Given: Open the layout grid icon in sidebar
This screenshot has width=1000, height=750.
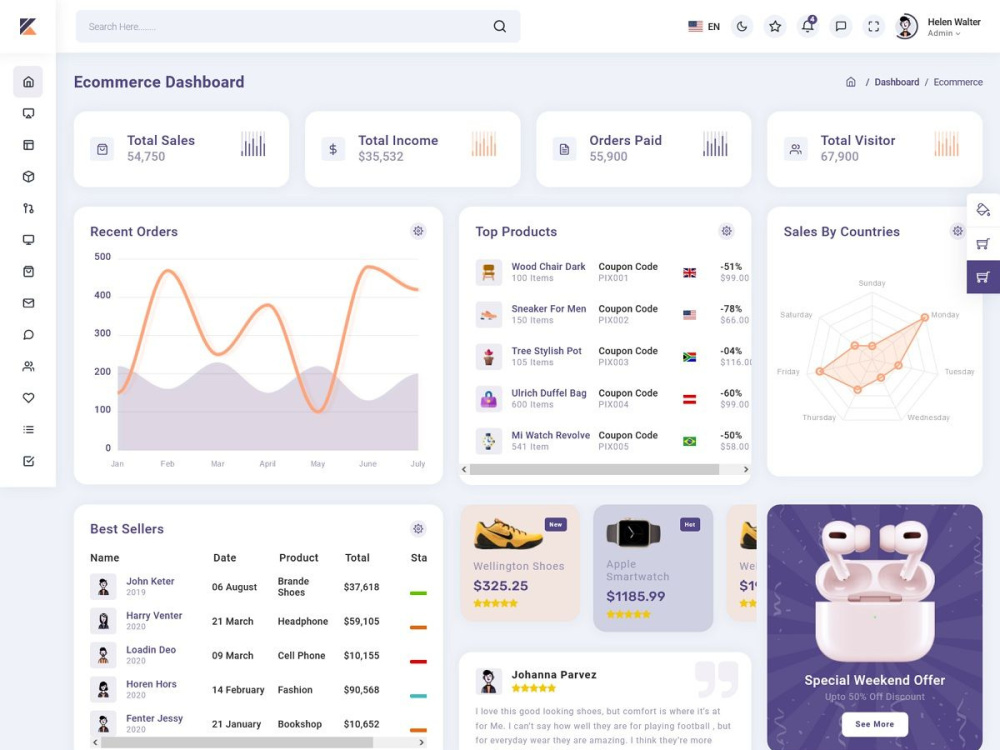Looking at the screenshot, I should tap(28, 145).
